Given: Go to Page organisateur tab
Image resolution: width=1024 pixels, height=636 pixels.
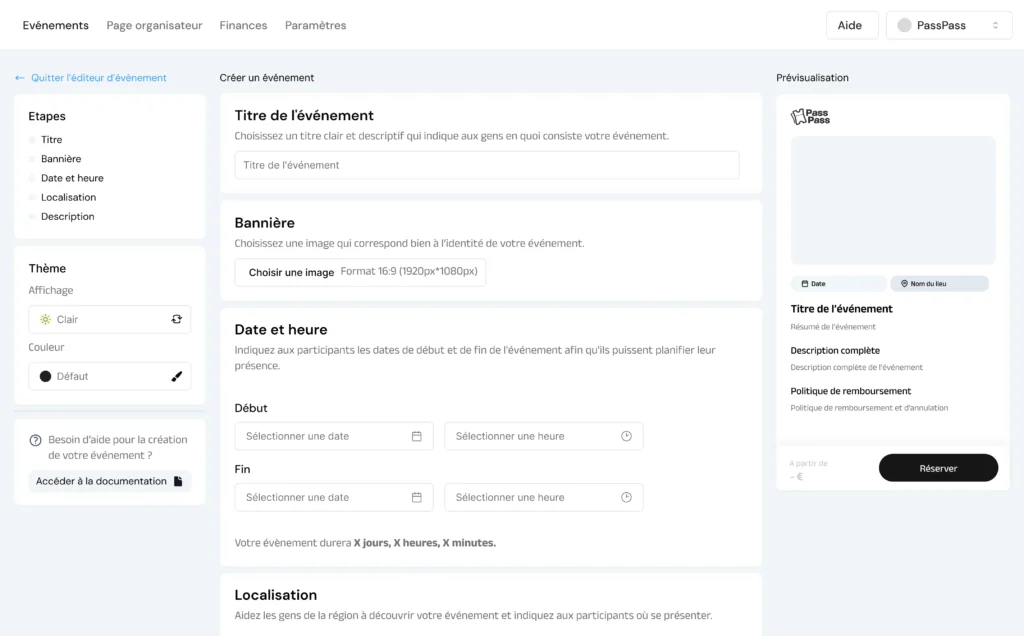Looking at the screenshot, I should (154, 25).
